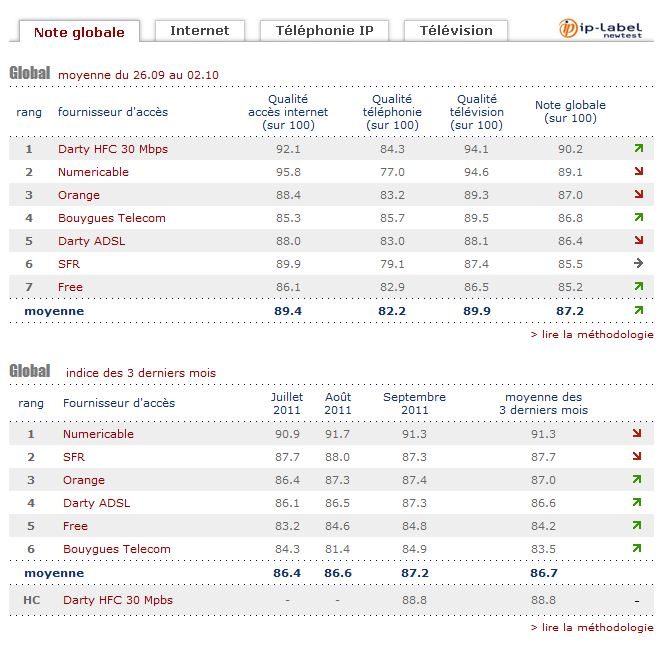The width and height of the screenshot is (664, 649).
Task: Click green arrow in moyenne 87.2 row
Action: tap(638, 311)
